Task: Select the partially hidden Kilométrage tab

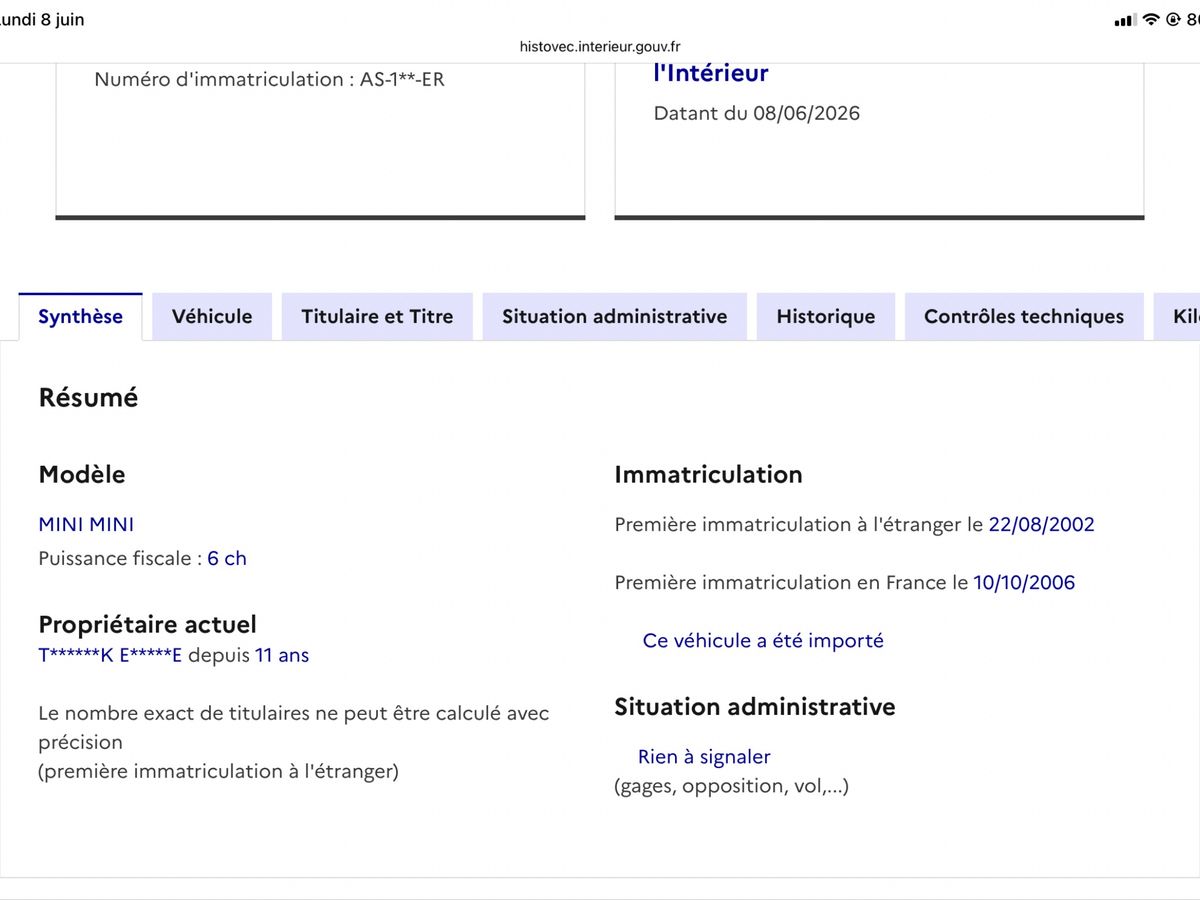Action: tap(1178, 316)
